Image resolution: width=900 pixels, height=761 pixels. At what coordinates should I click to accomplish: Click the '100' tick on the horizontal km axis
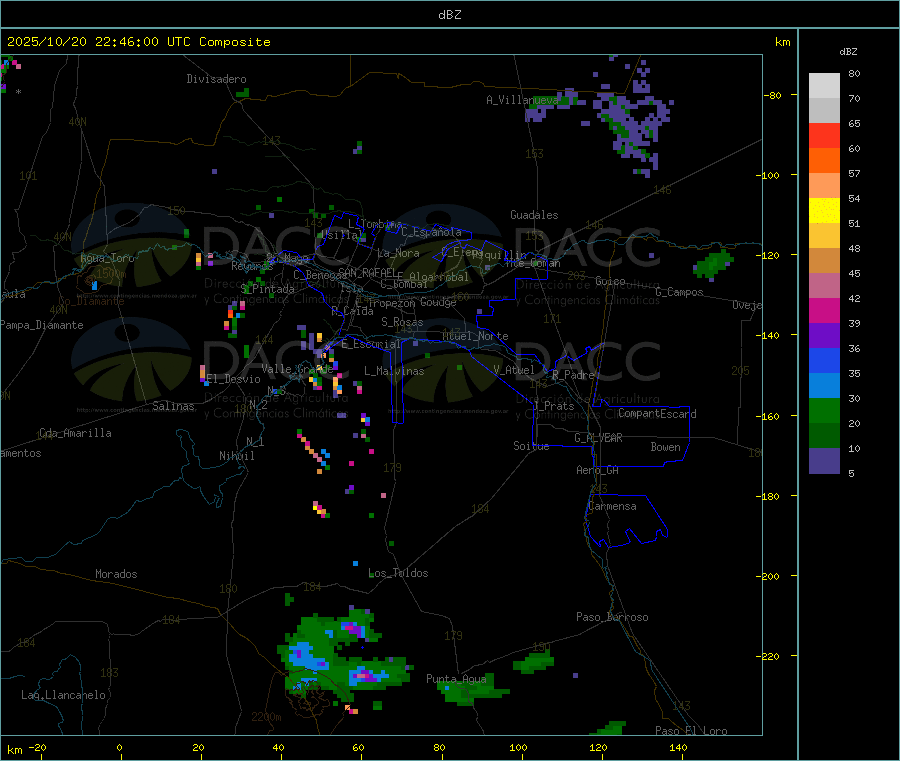tap(518, 747)
